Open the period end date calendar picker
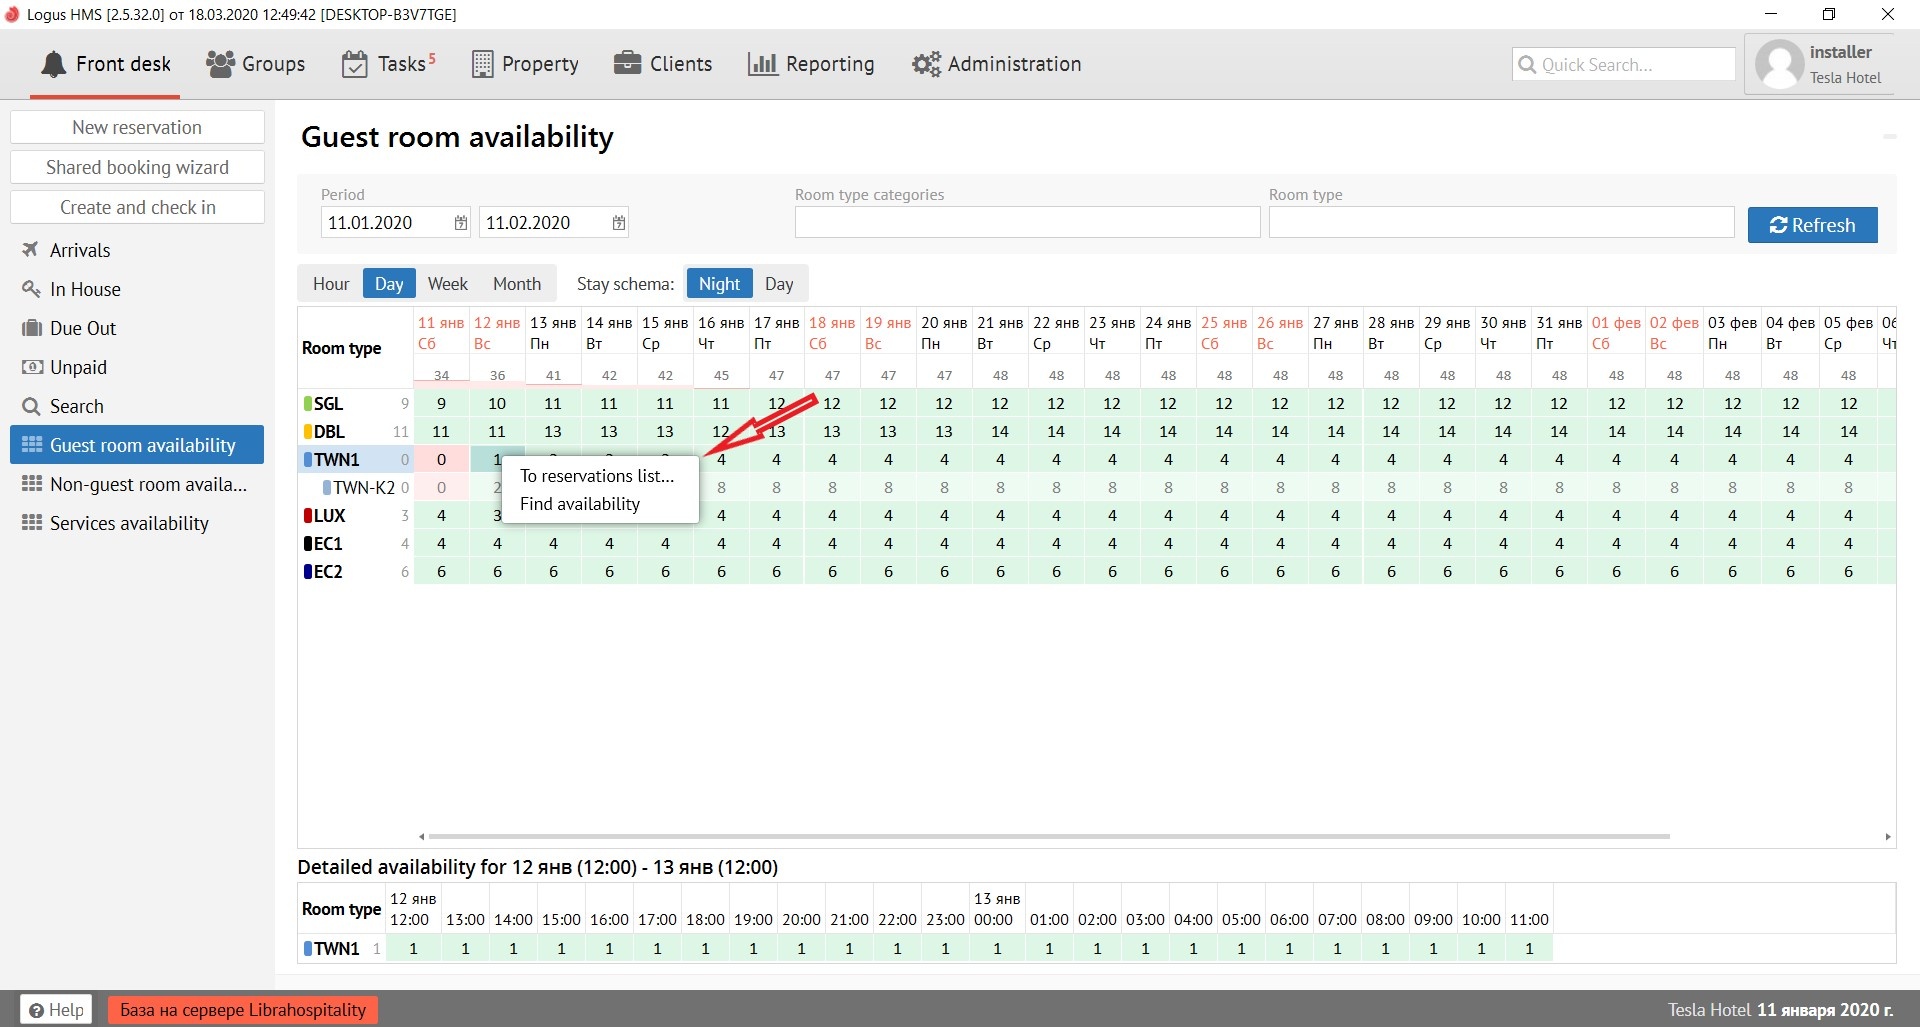The image size is (1920, 1027). 619,223
